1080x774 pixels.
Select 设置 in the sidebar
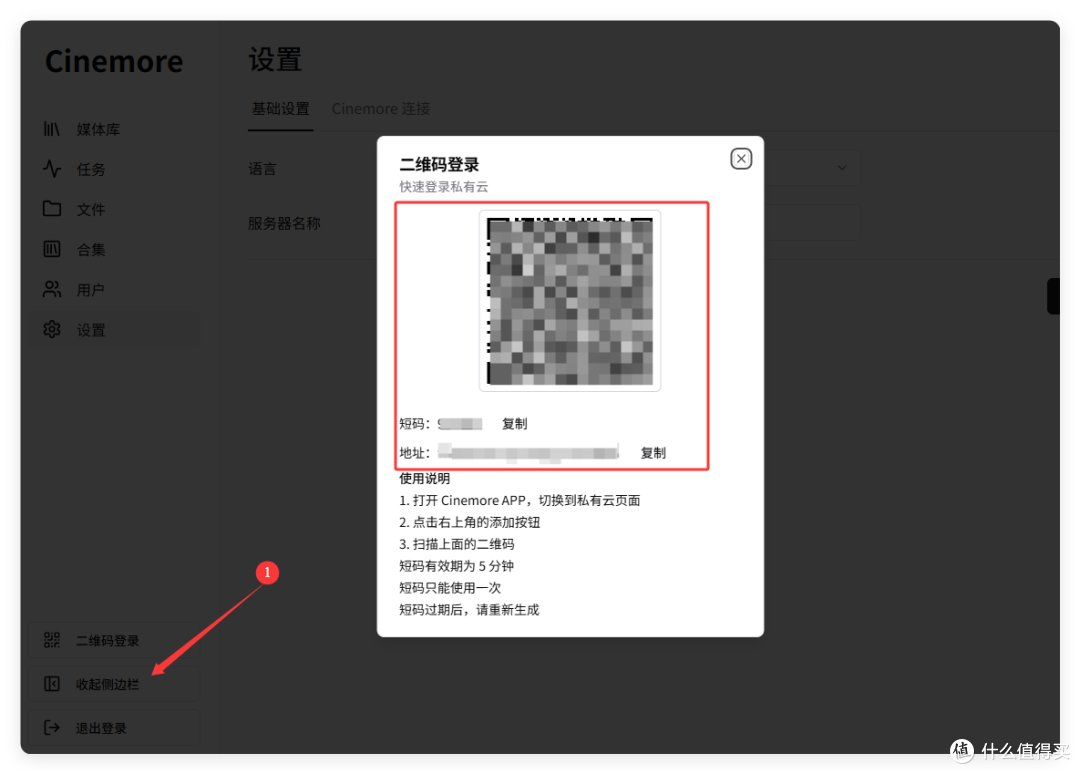(x=114, y=330)
